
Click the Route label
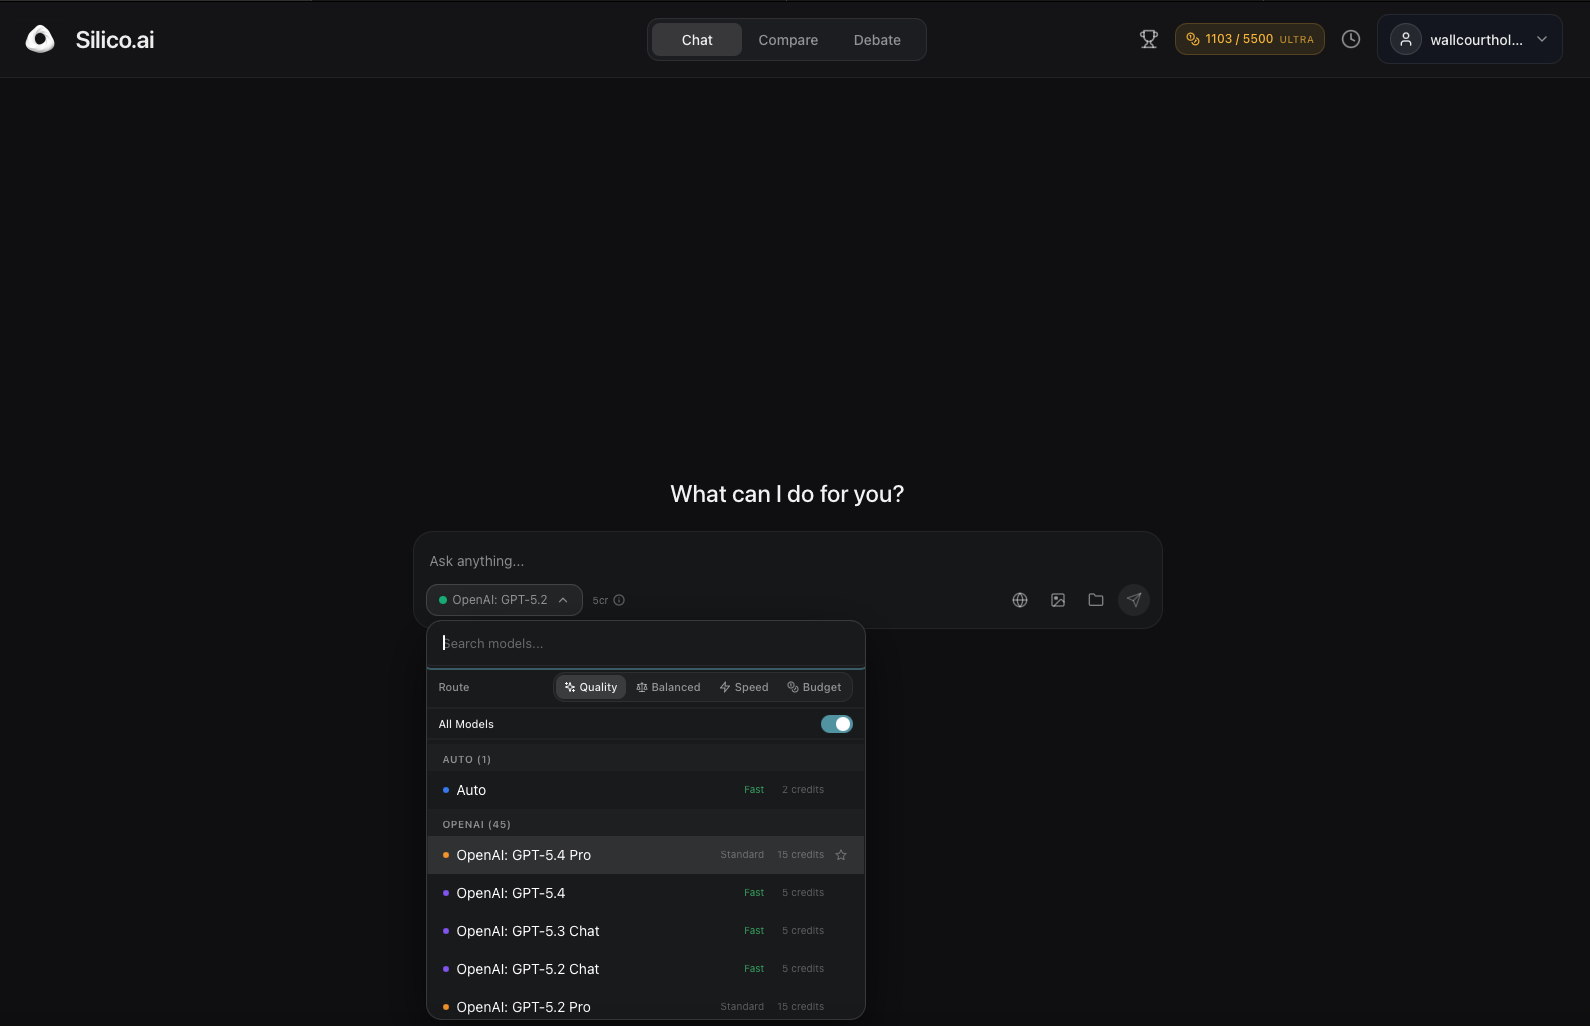click(454, 687)
